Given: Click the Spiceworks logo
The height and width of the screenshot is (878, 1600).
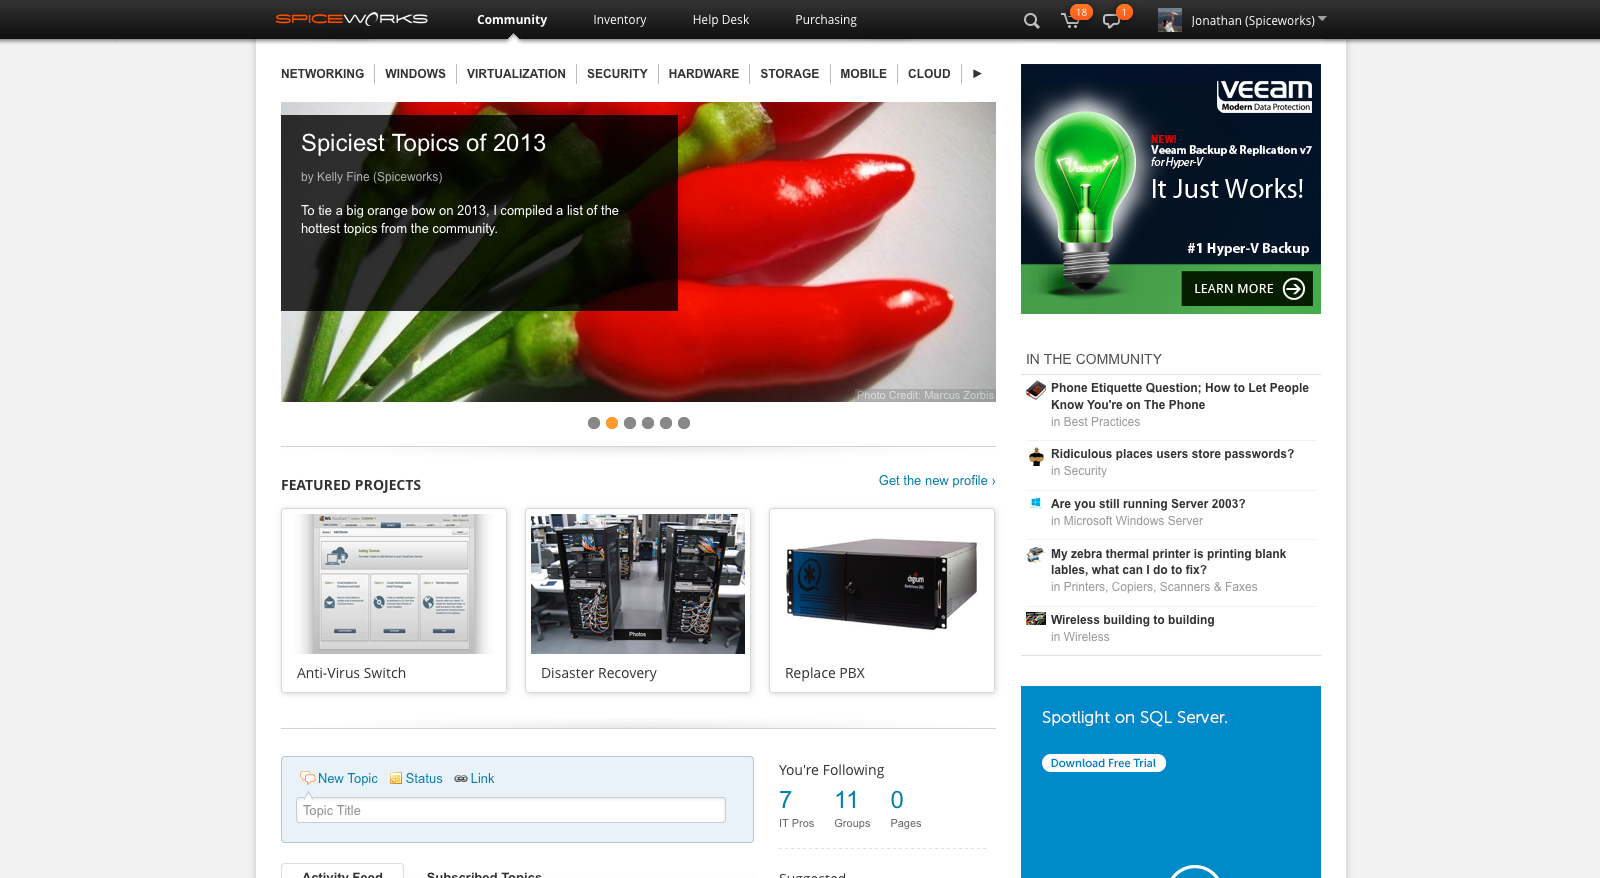Looking at the screenshot, I should click(351, 19).
